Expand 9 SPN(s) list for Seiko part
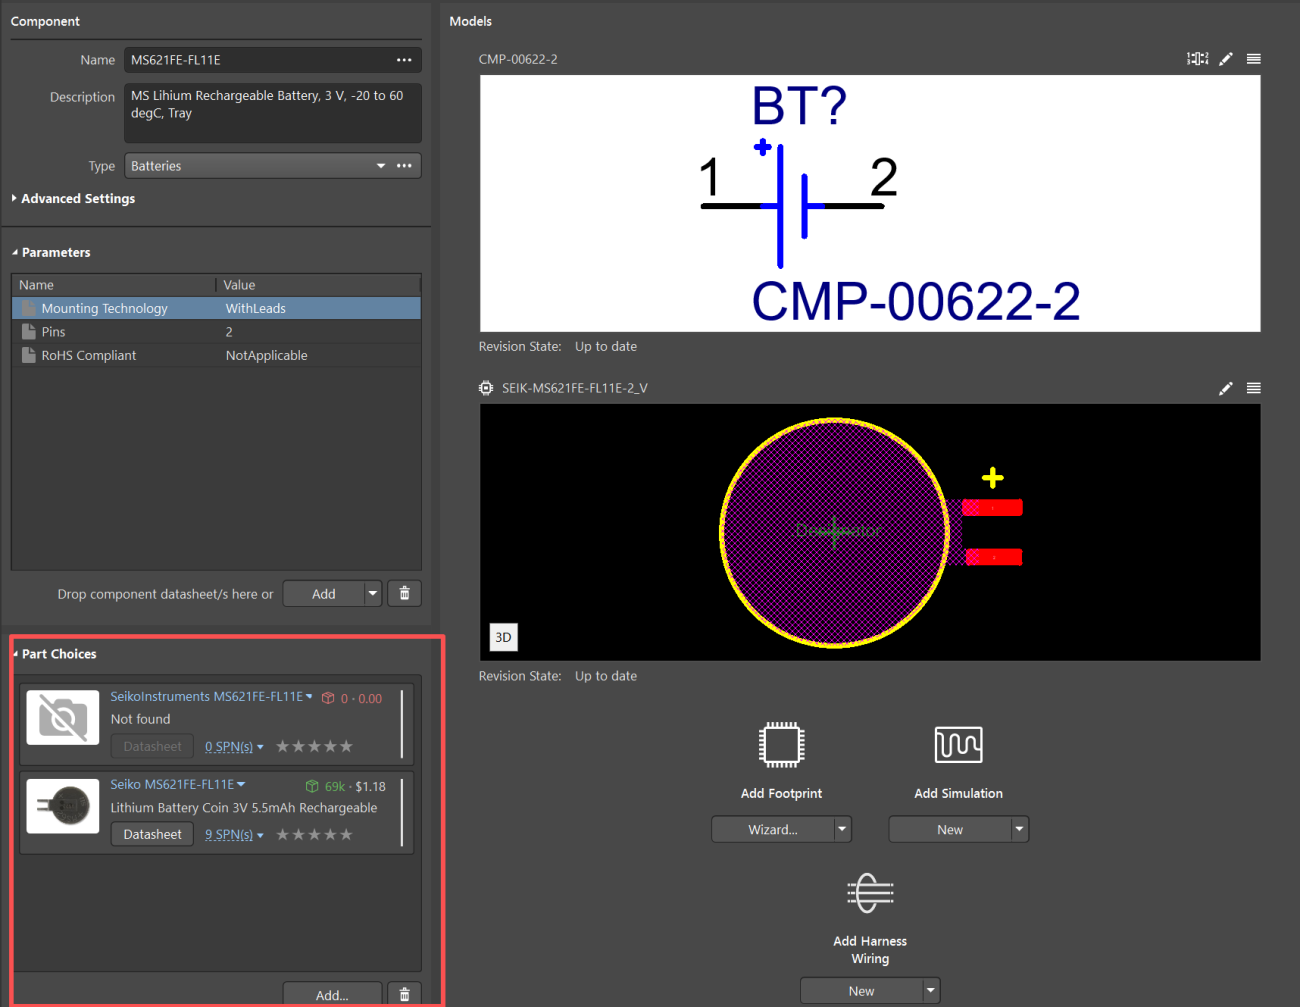Screen dimensions: 1300x1007 click(234, 835)
